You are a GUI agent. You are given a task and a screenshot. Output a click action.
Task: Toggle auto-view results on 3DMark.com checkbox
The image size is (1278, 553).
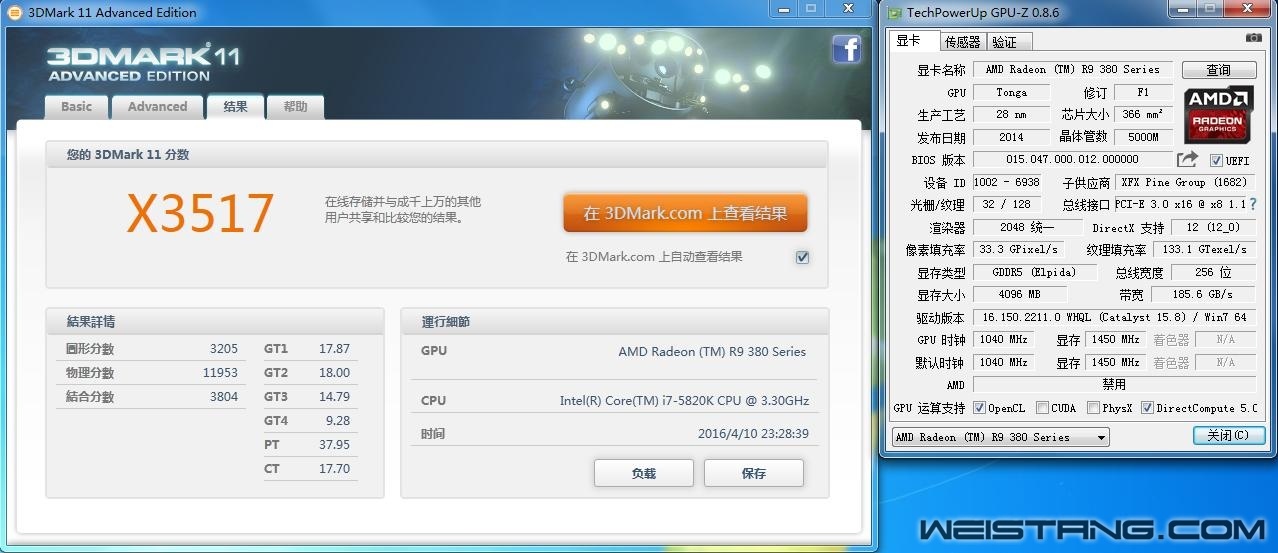(x=802, y=257)
